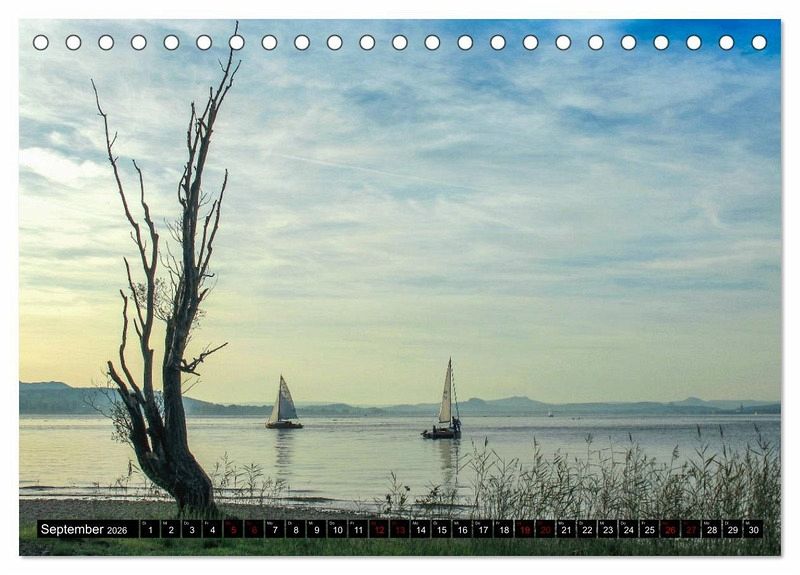The height and width of the screenshot is (575, 800).
Task: Click the red Sunday date 6
Action: point(253,530)
